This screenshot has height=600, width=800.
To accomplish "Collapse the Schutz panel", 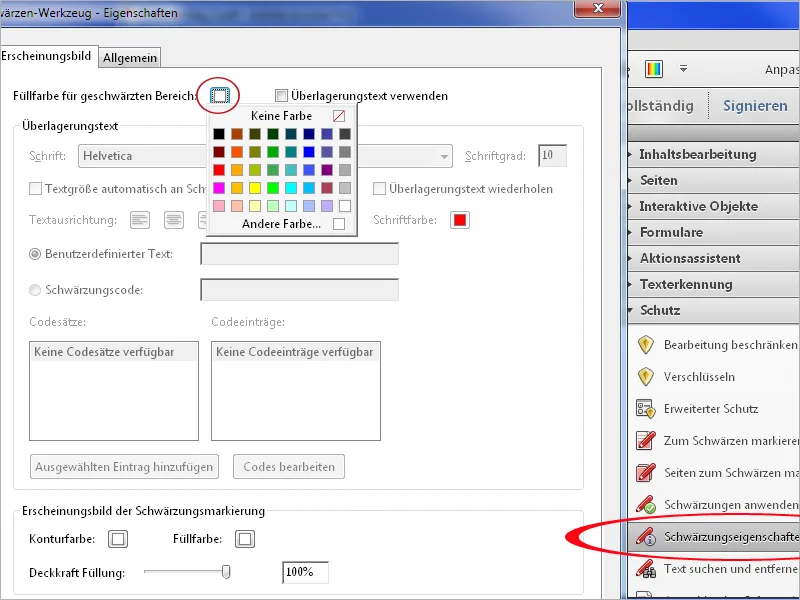I will tap(713, 310).
